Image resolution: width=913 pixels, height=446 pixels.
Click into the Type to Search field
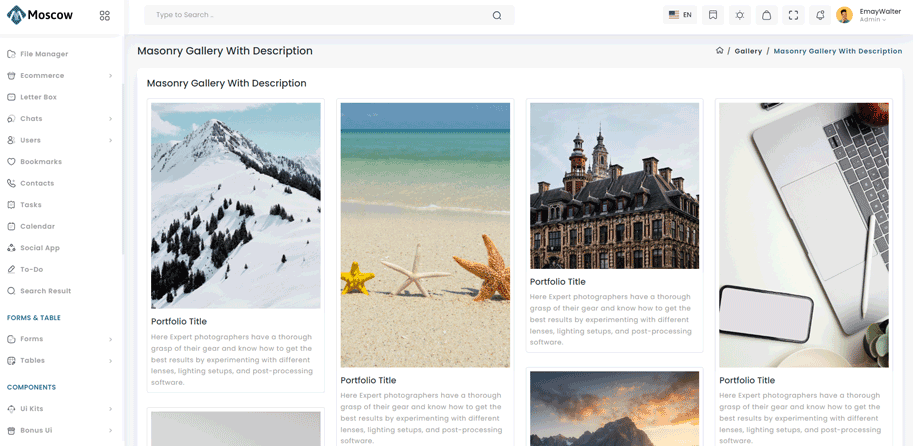click(320, 15)
